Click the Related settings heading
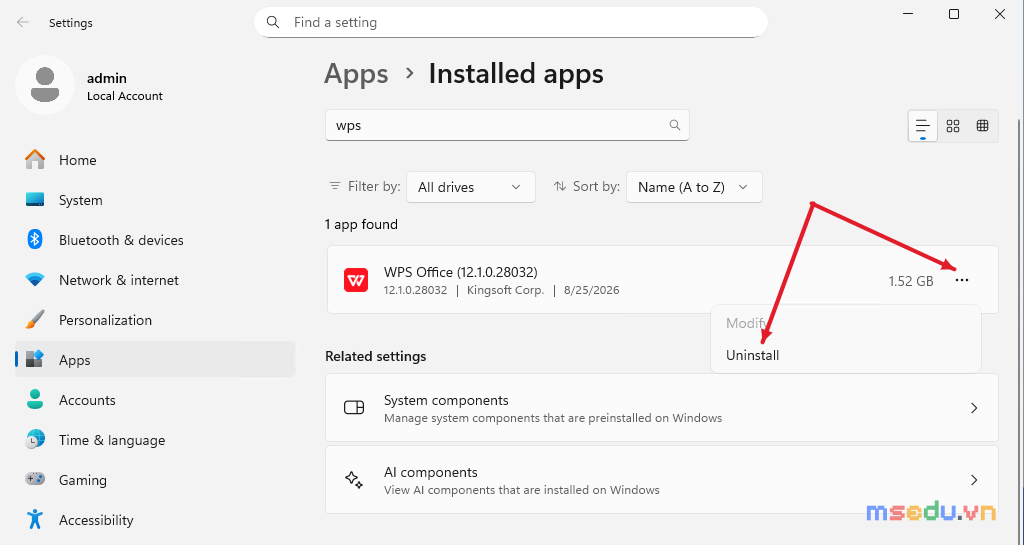The width and height of the screenshot is (1024, 545). (x=376, y=356)
